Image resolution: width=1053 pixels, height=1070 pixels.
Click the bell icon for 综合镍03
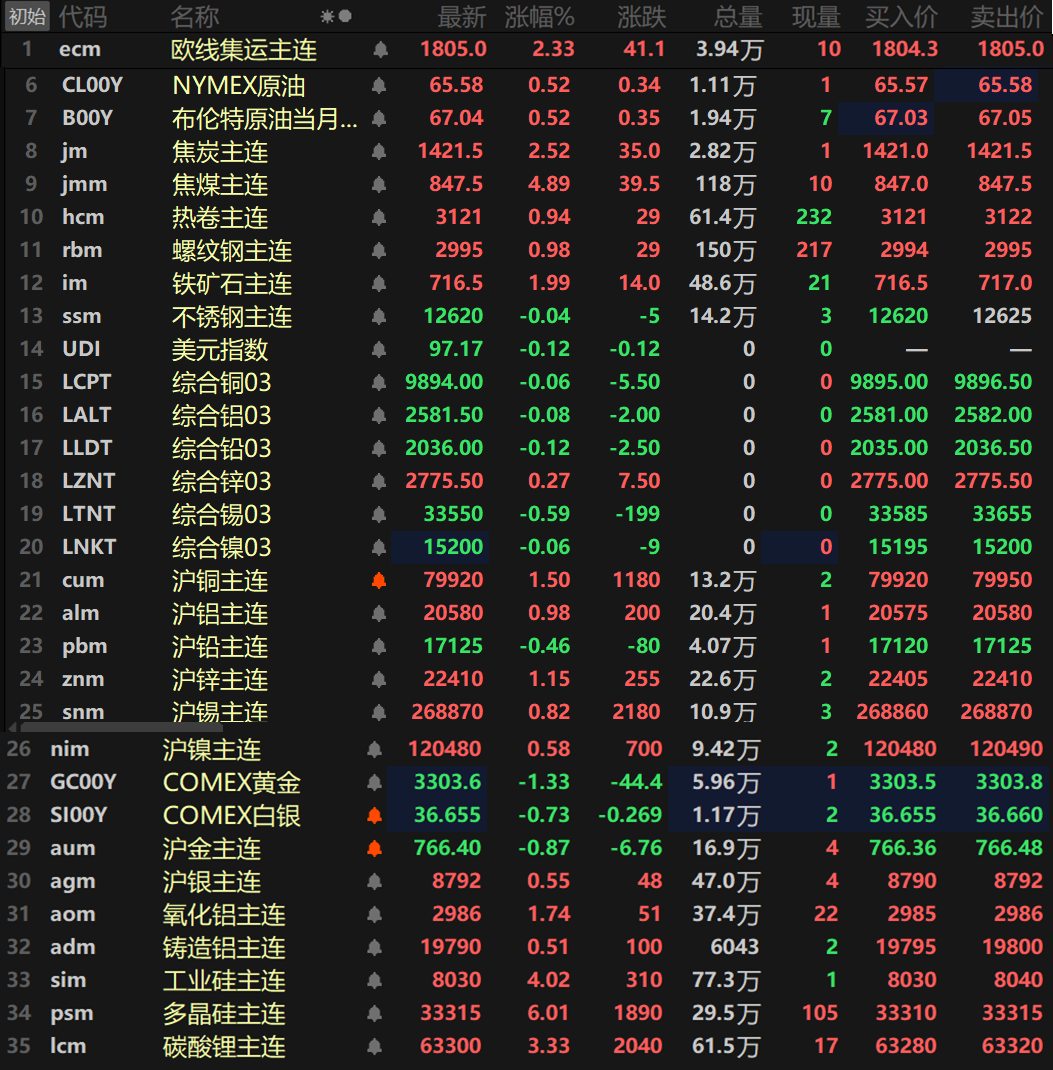point(379,547)
